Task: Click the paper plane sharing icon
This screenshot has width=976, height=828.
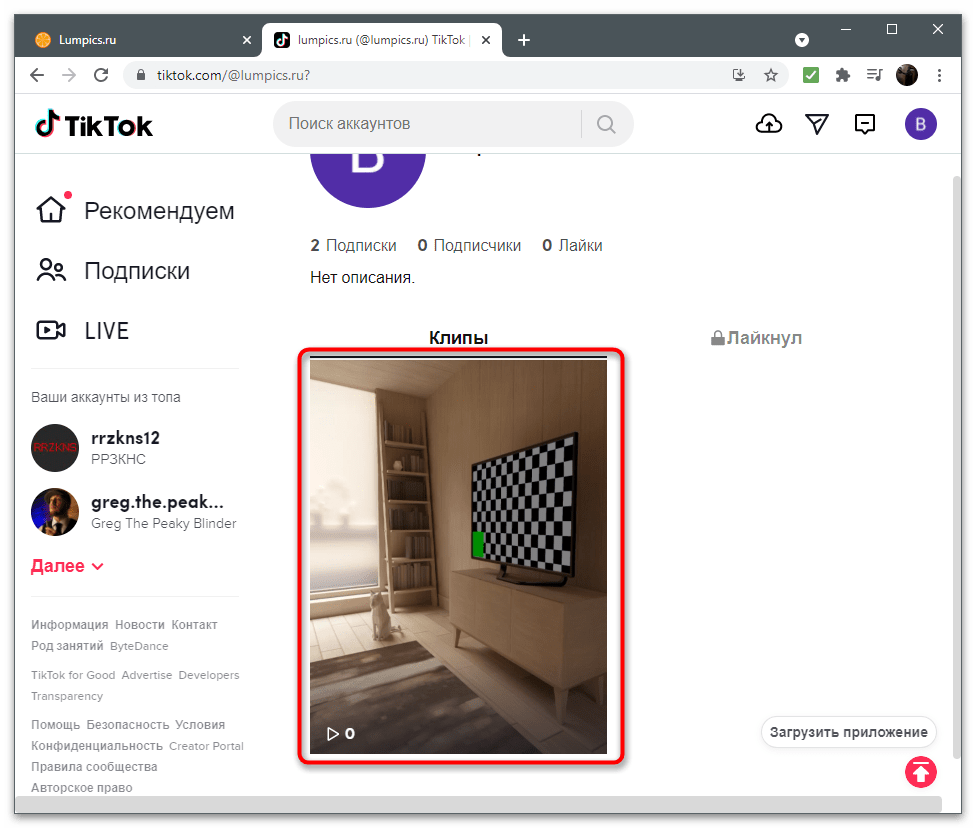Action: [x=817, y=123]
